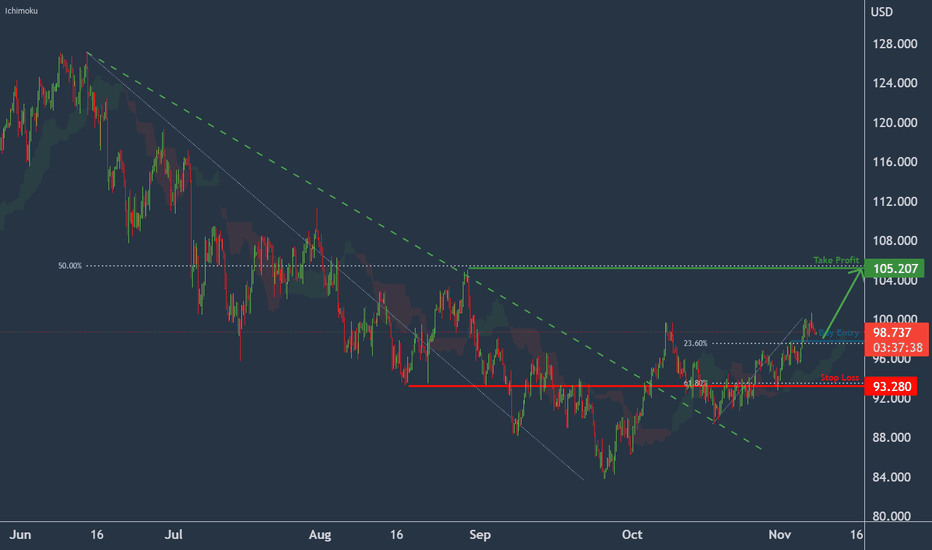The height and width of the screenshot is (550, 932).
Task: Select the 93.280 stop loss price tag
Action: 892,386
